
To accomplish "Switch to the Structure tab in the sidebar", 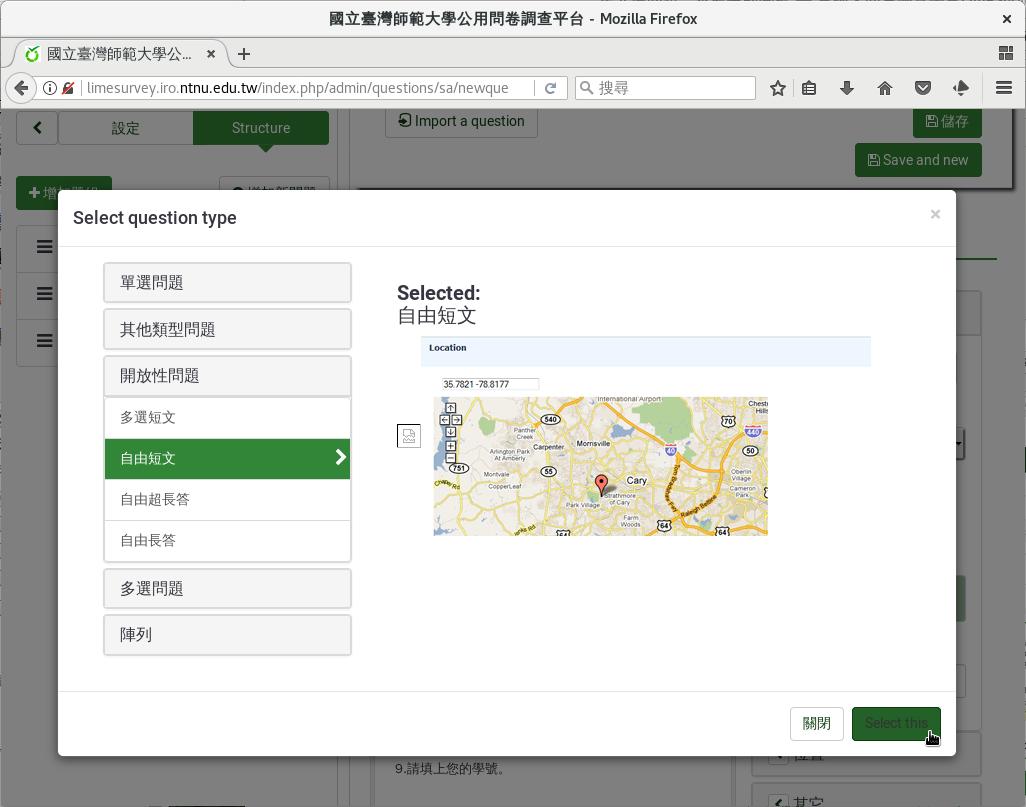I will [260, 128].
